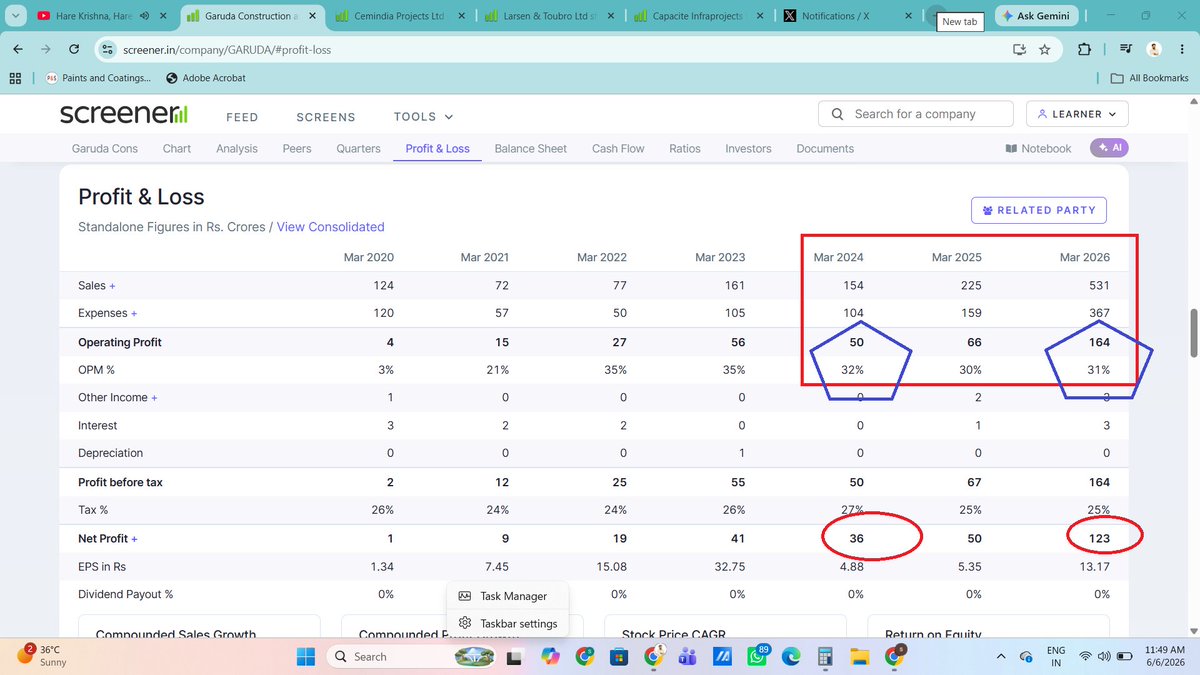Open the All Bookmarks folder
This screenshot has height=675, width=1200.
[1150, 78]
